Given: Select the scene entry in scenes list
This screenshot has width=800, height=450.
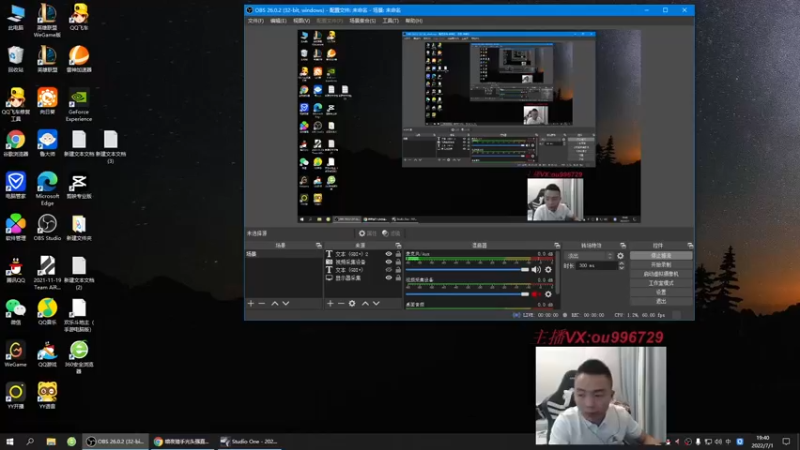Looking at the screenshot, I should pyautogui.click(x=284, y=254).
